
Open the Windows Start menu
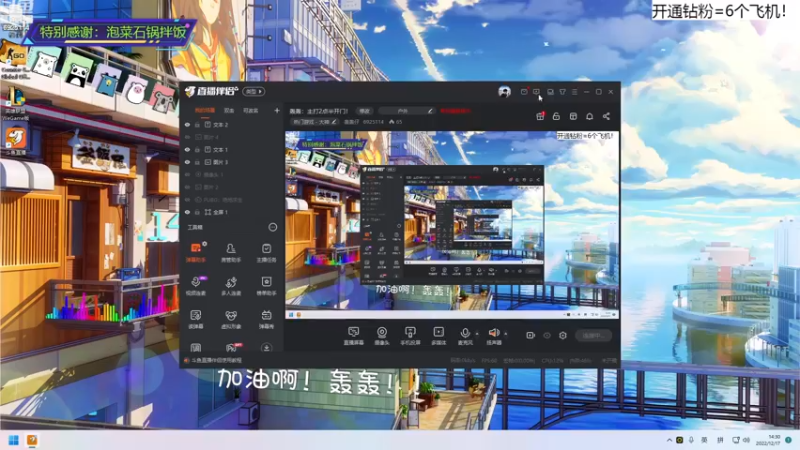[14, 440]
